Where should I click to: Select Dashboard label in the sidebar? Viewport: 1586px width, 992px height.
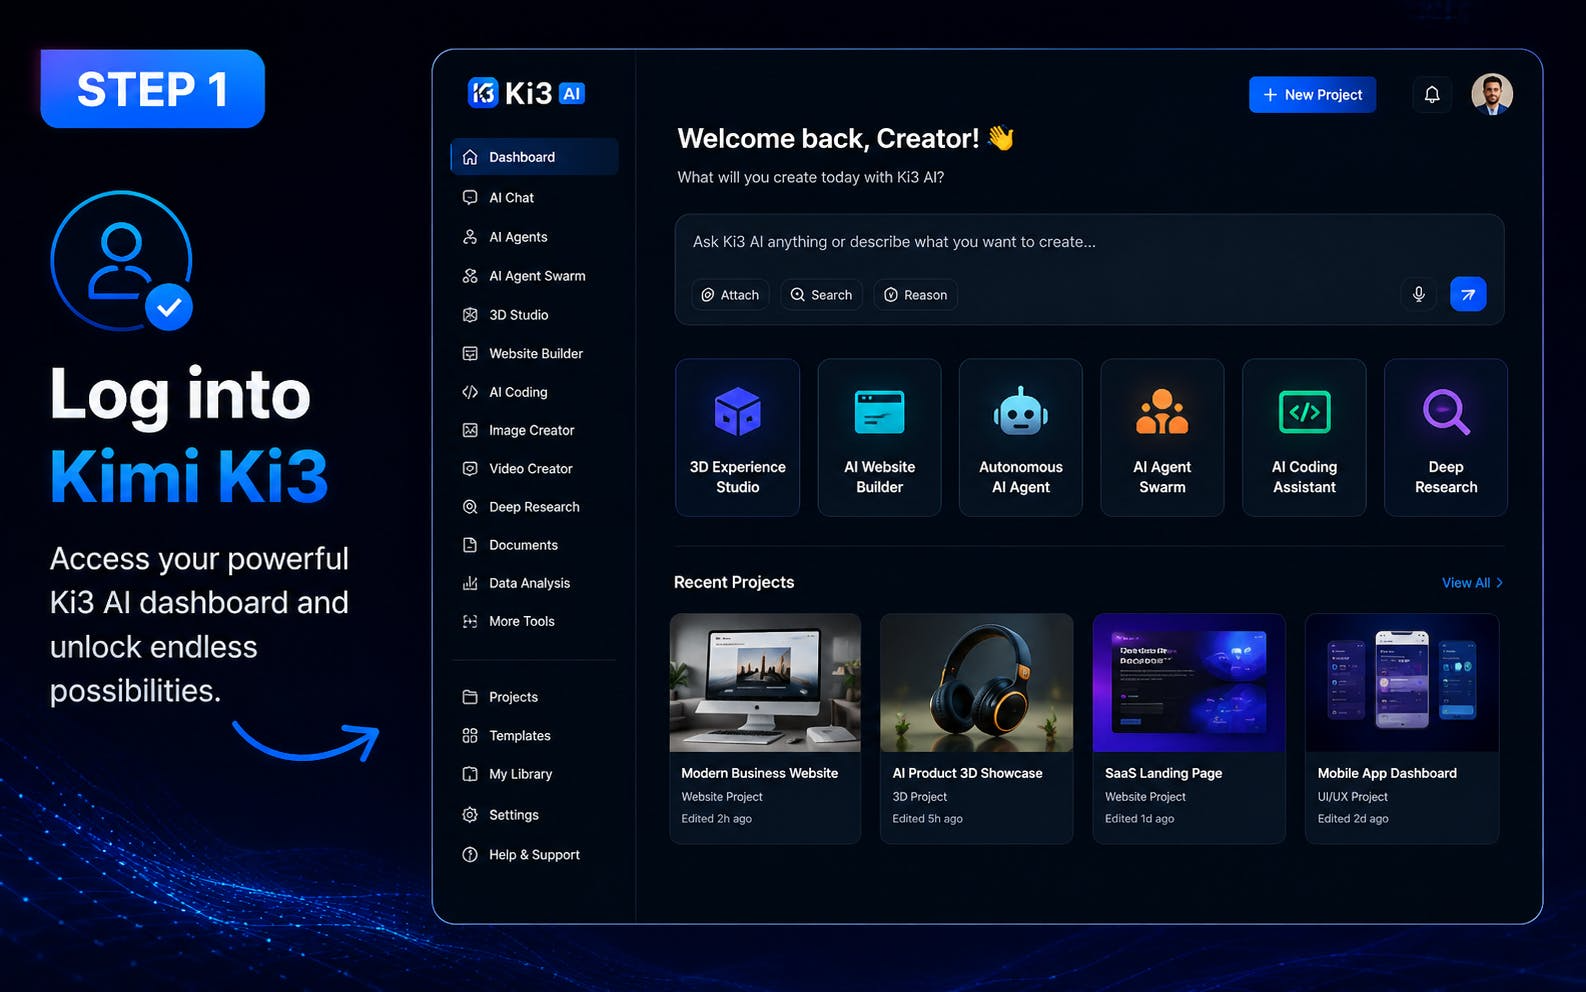pos(522,157)
